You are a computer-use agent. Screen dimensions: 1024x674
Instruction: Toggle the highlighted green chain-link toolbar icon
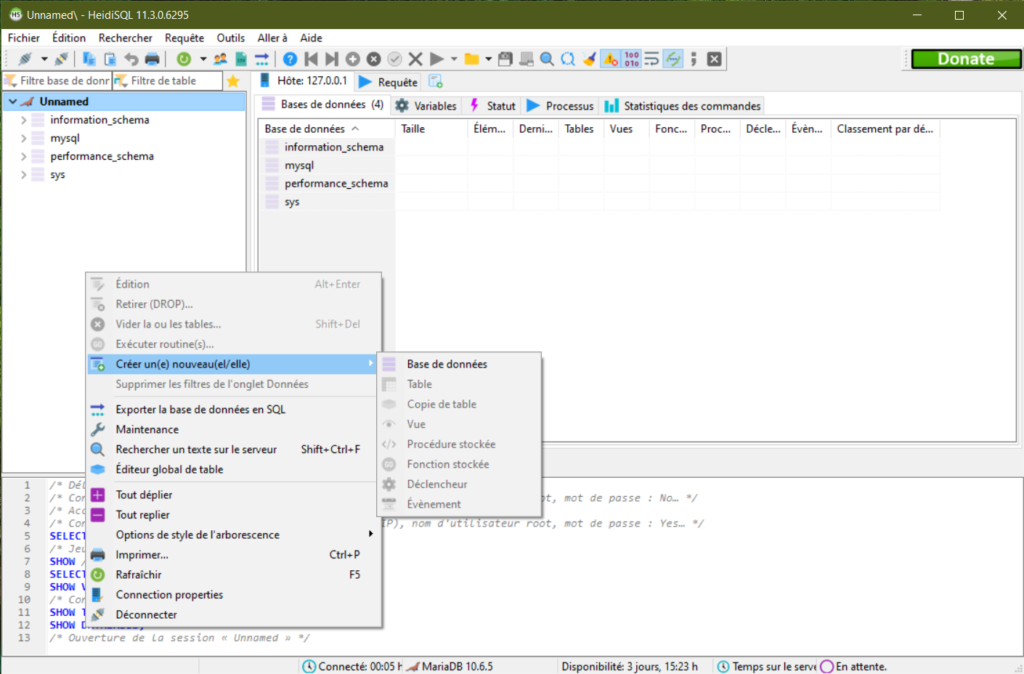click(x=673, y=59)
